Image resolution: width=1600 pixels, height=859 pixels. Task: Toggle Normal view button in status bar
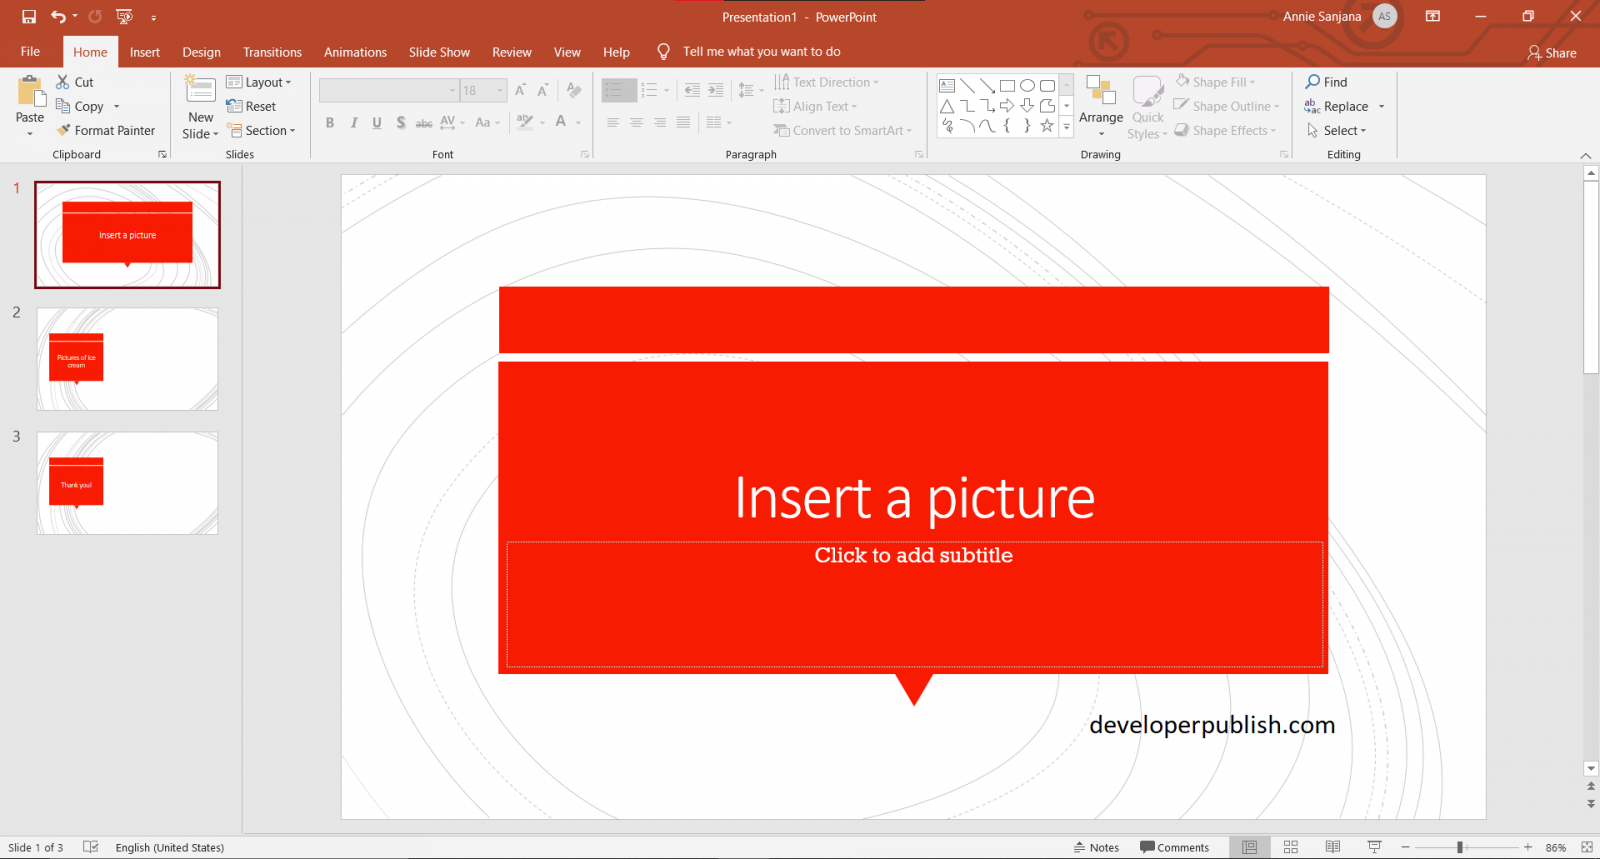click(1249, 847)
